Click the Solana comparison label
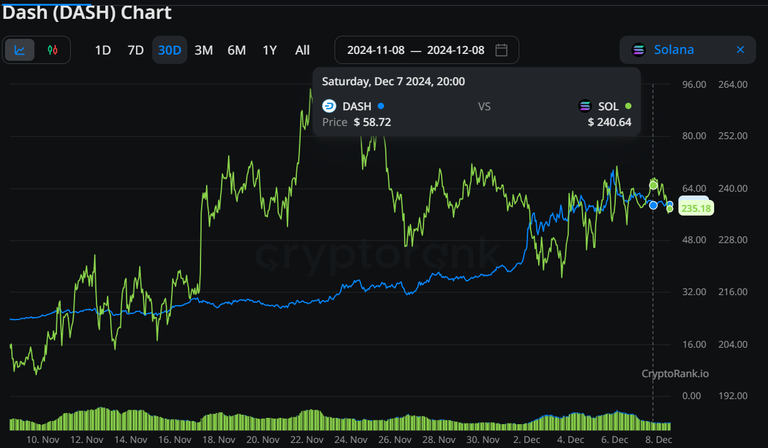This screenshot has height=448, width=768. 674,49
